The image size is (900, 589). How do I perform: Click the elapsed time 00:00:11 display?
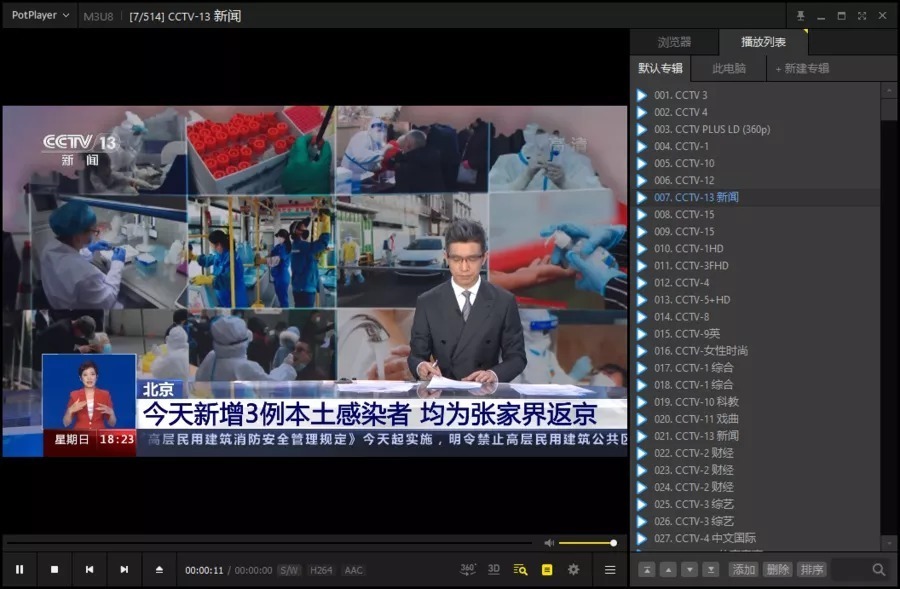(x=204, y=570)
